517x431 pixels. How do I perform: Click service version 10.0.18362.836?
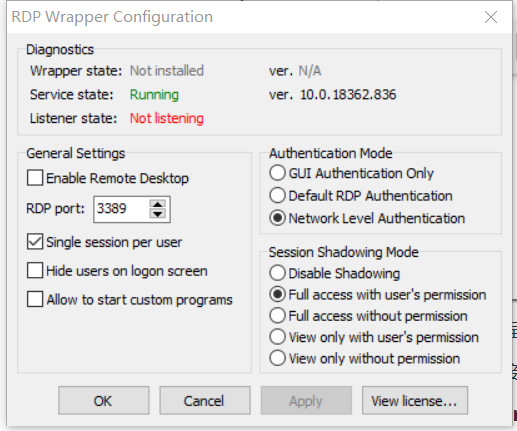pos(348,95)
